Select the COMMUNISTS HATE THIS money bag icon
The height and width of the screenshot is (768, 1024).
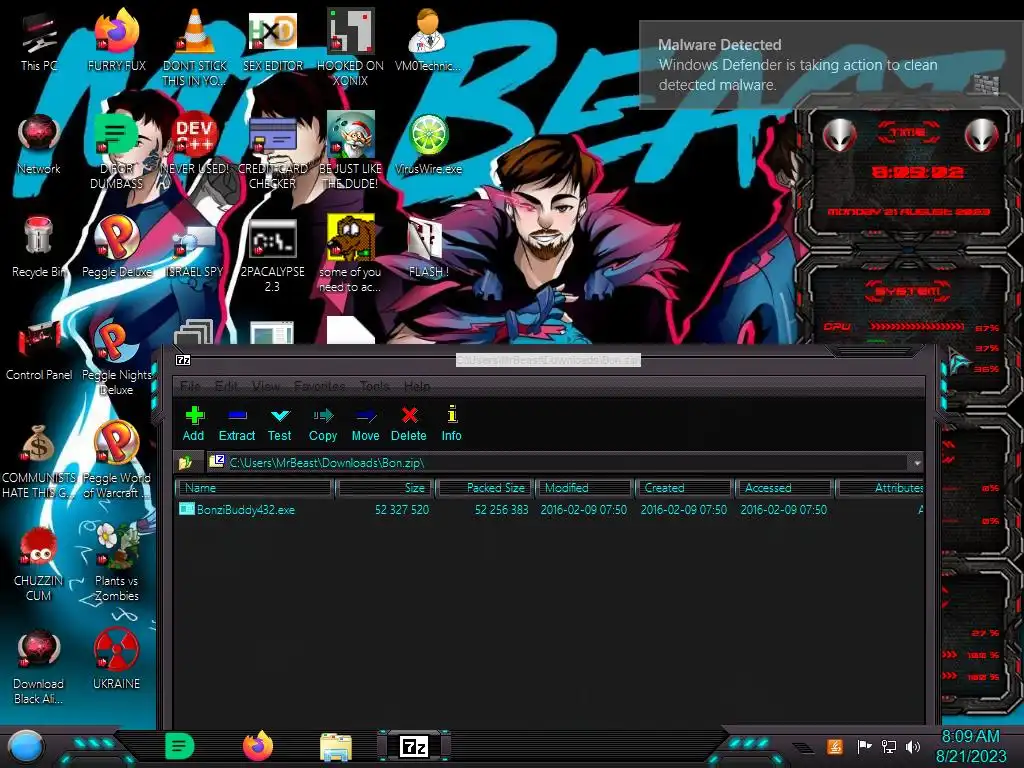39,461
